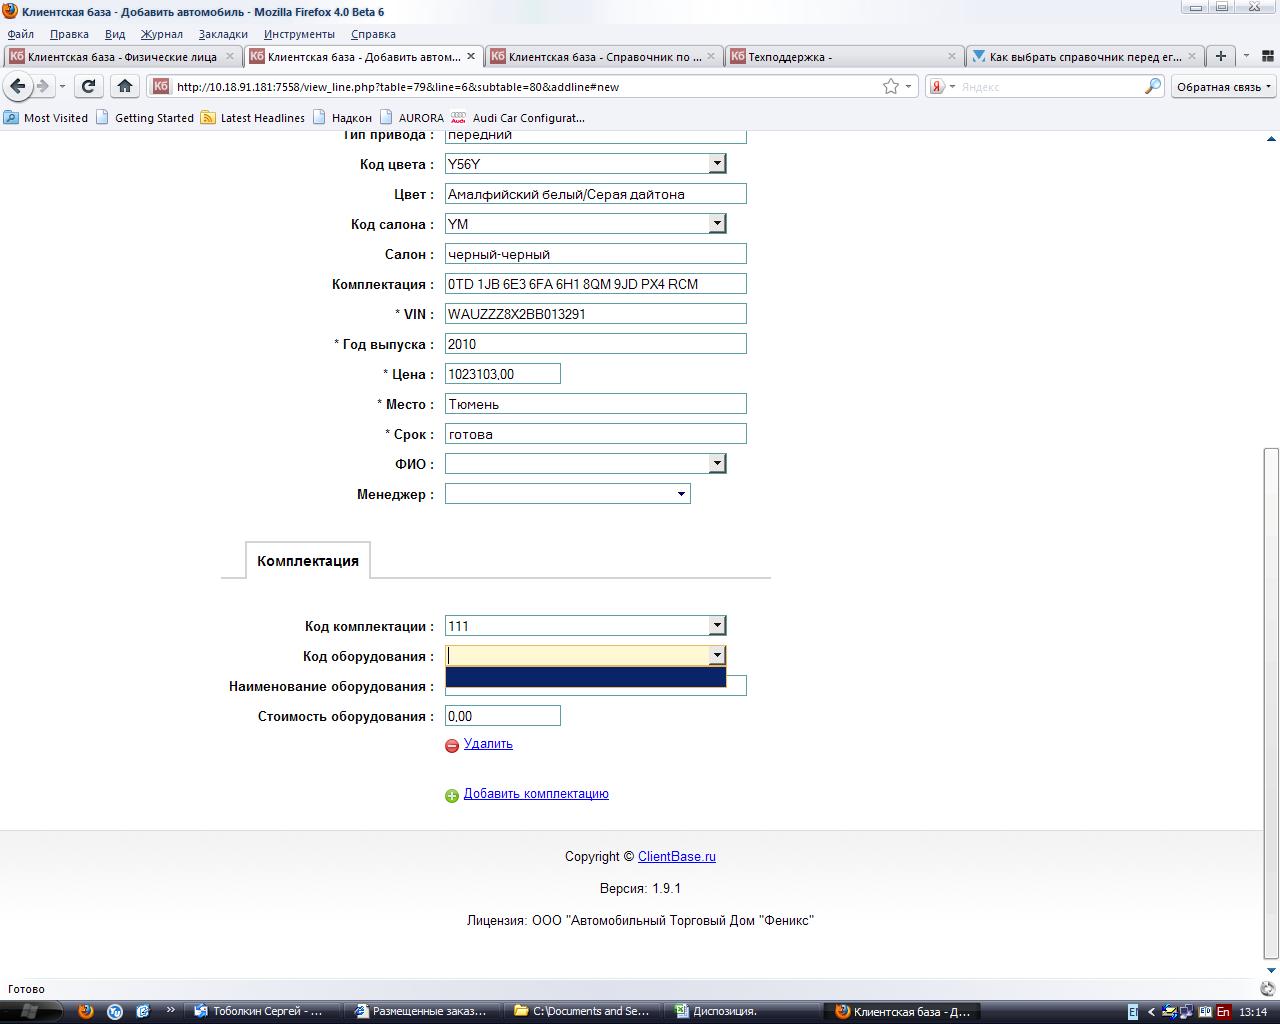Image resolution: width=1280 pixels, height=1024 pixels.
Task: Expand the Код цвета dropdown
Action: coord(717,163)
